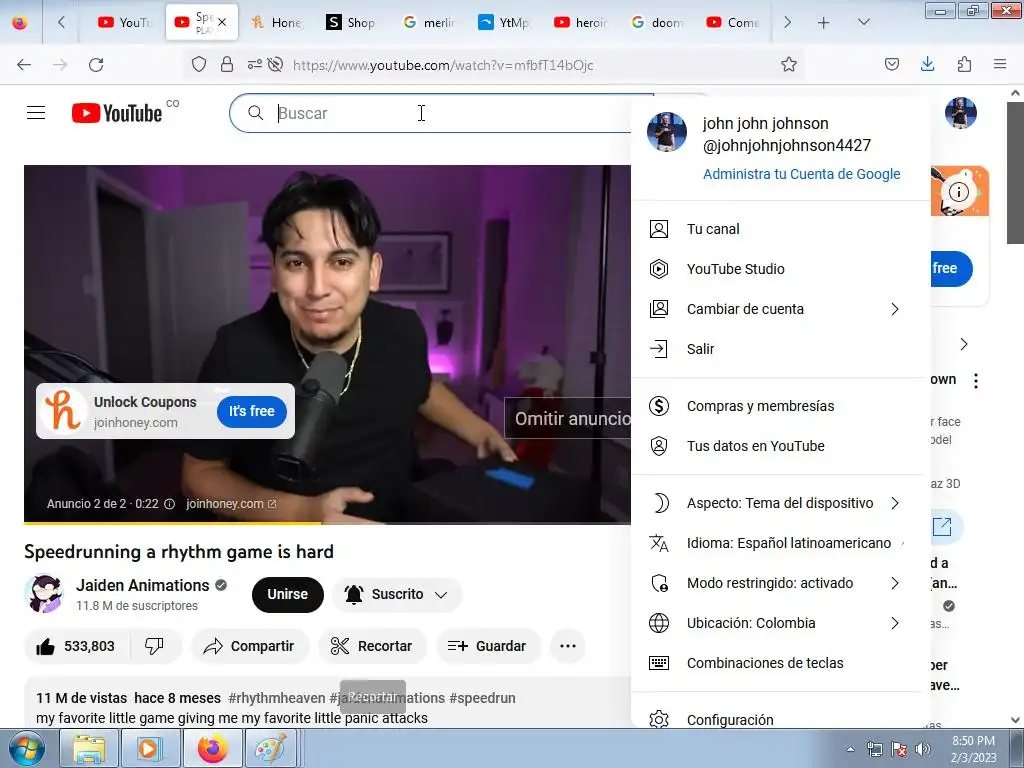Image resolution: width=1024 pixels, height=768 pixels.
Task: Close the active Spe playing tab
Action: 222,22
